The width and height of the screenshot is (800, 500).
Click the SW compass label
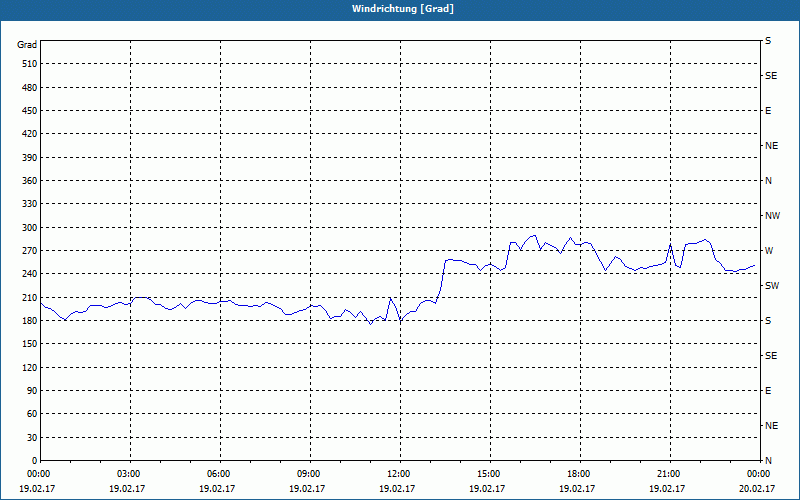pos(772,286)
